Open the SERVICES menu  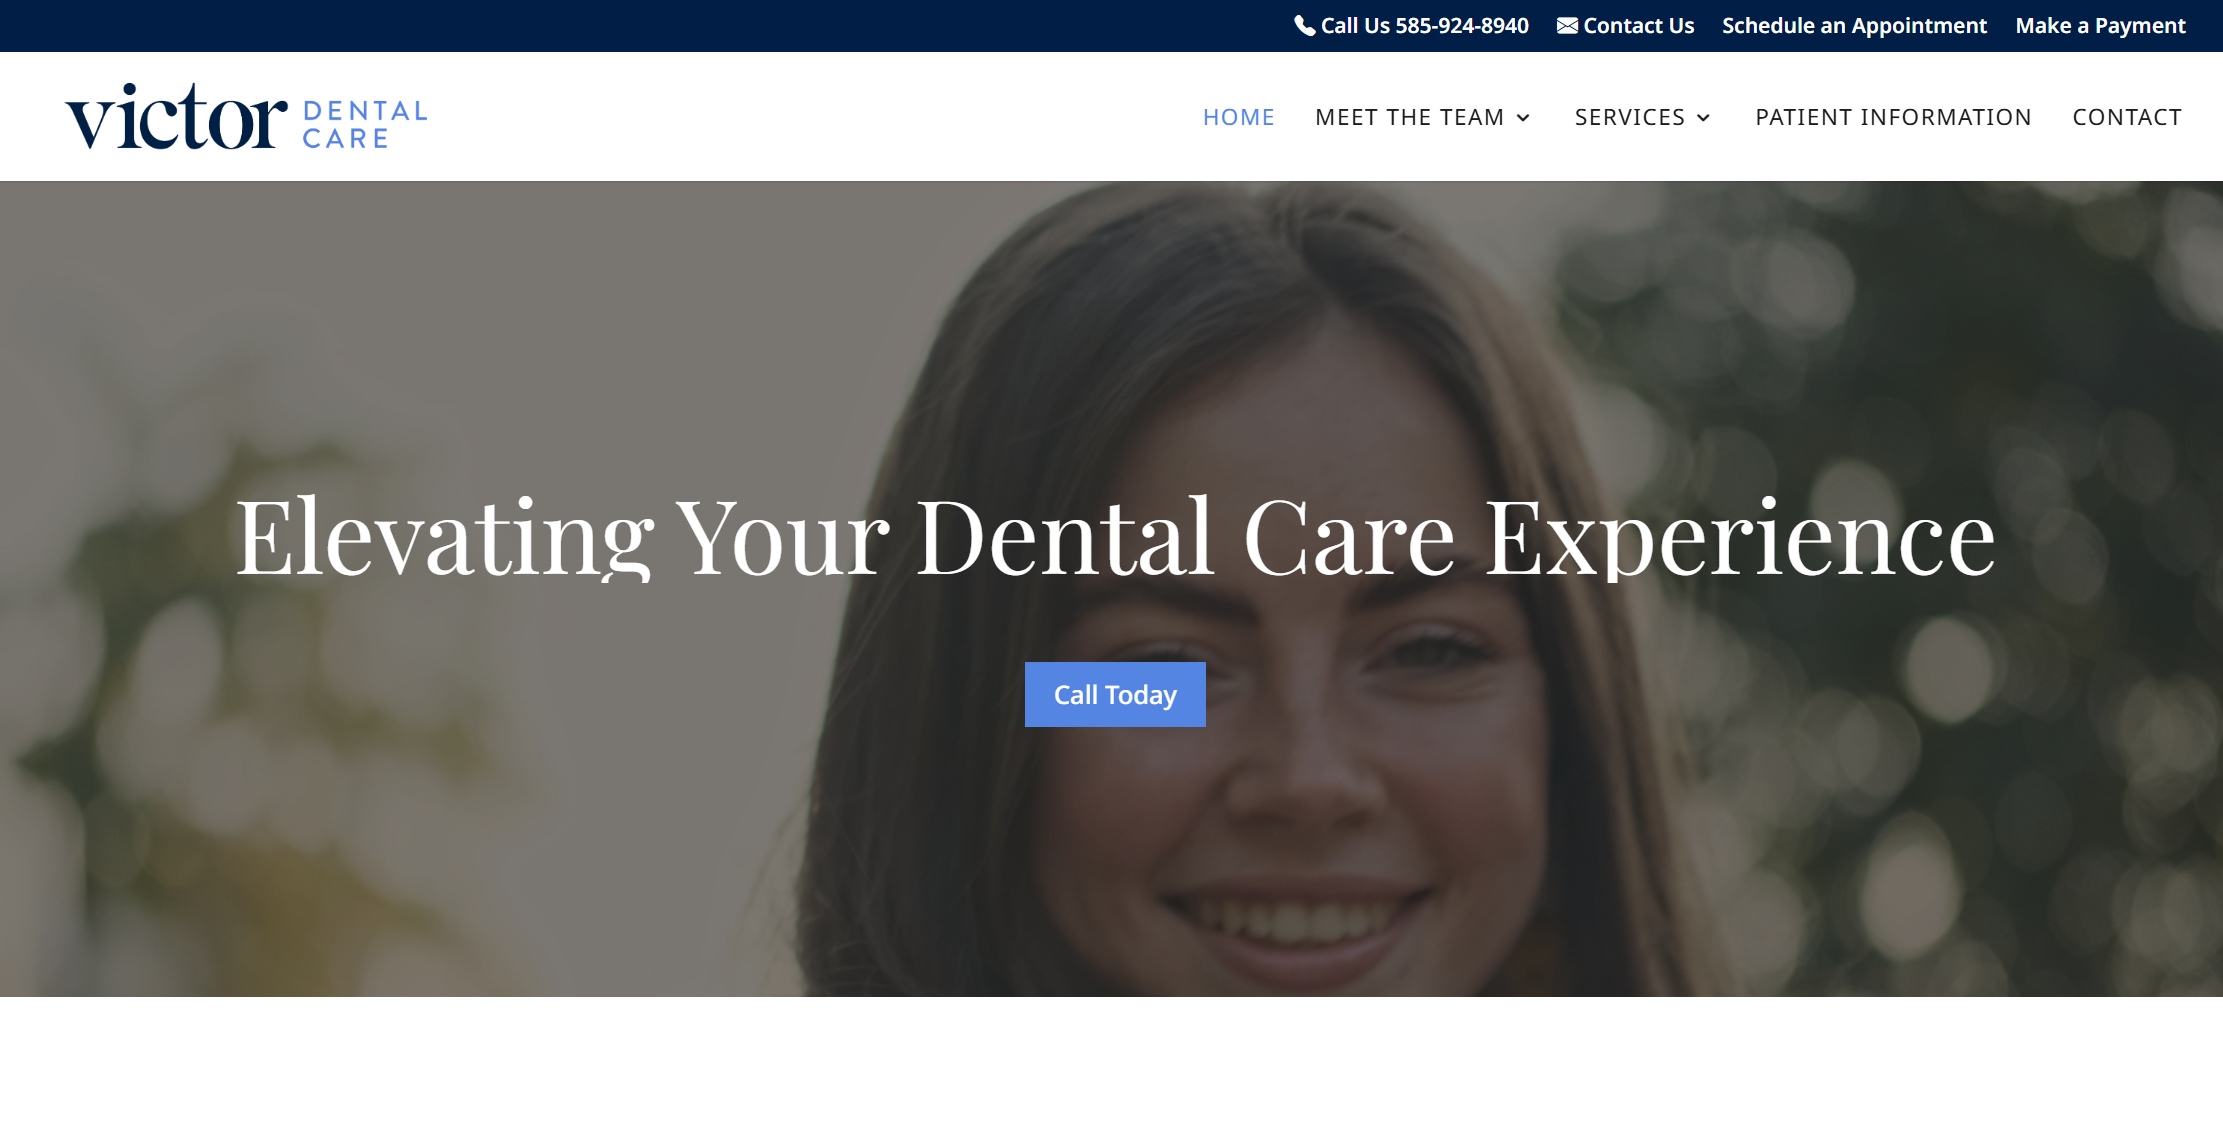pos(1630,117)
